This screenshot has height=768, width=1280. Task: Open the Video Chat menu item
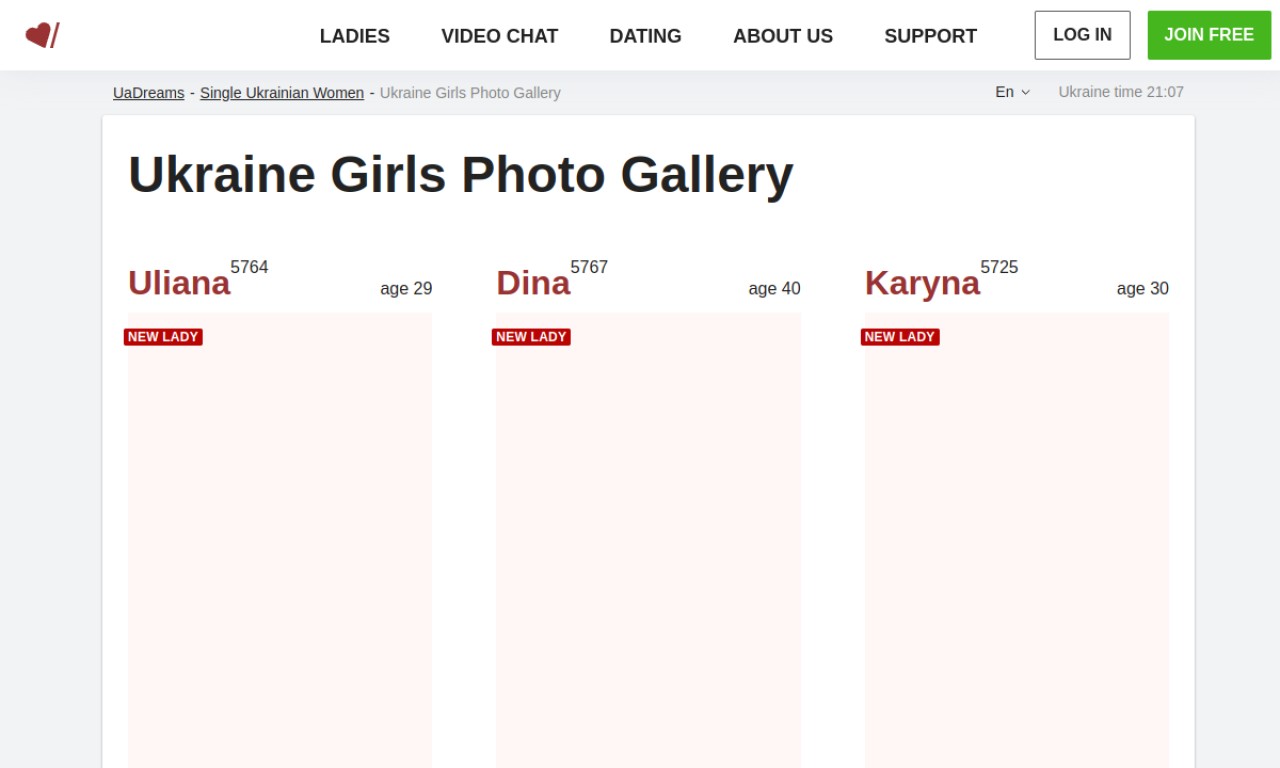pos(499,36)
